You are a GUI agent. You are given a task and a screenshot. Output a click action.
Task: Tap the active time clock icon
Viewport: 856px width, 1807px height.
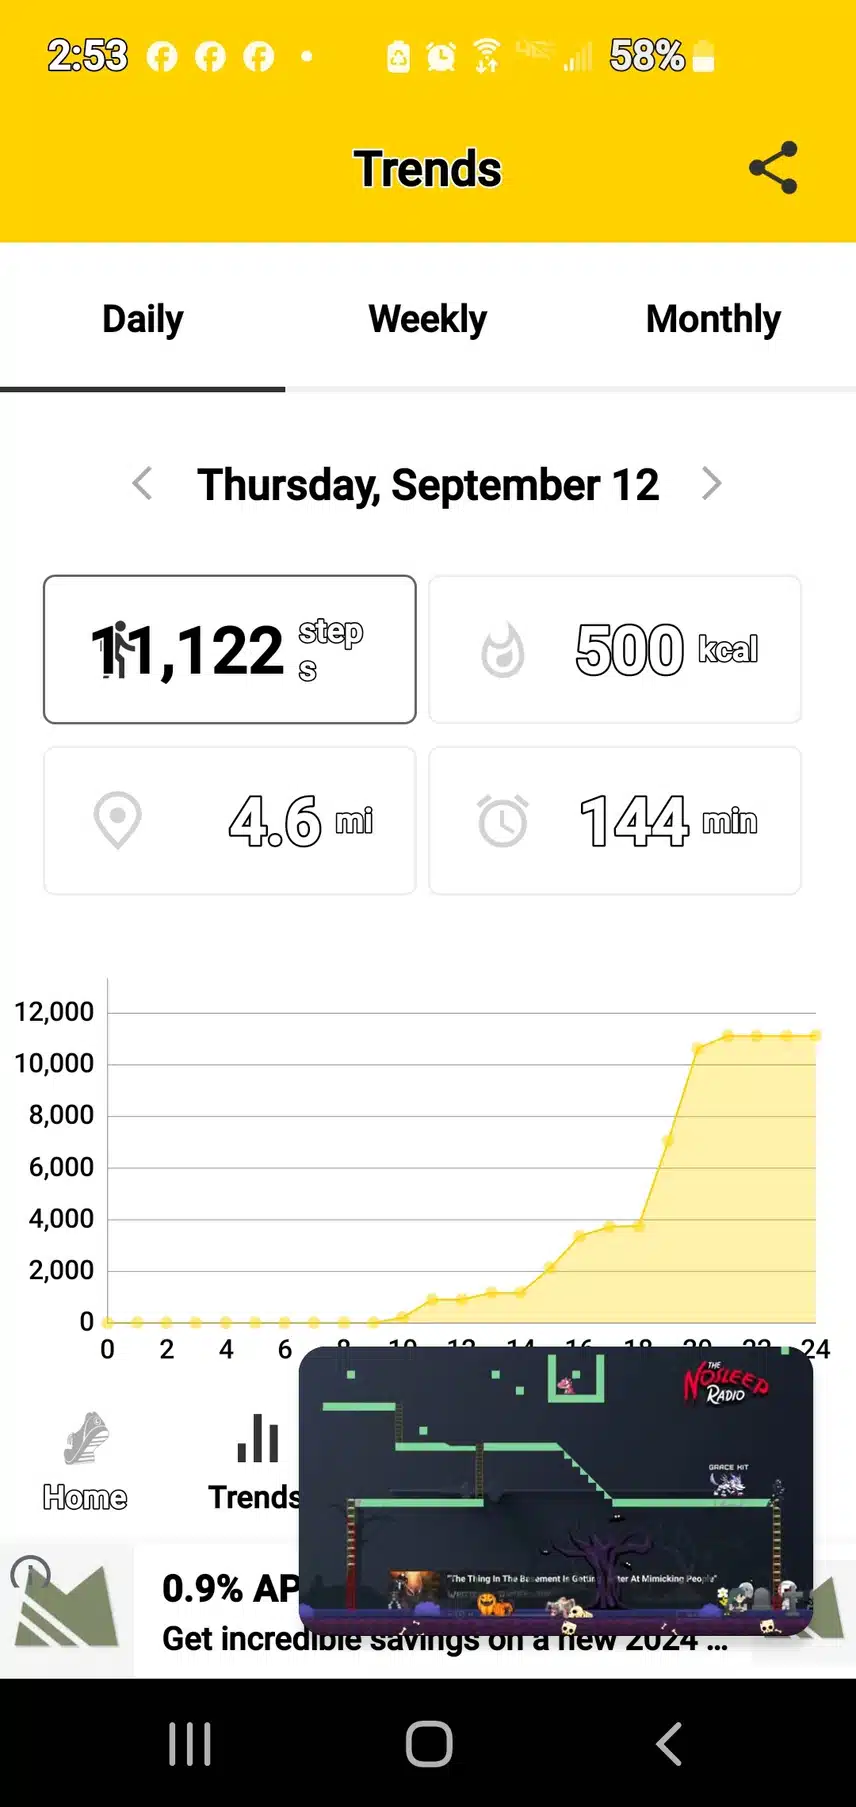(x=503, y=821)
